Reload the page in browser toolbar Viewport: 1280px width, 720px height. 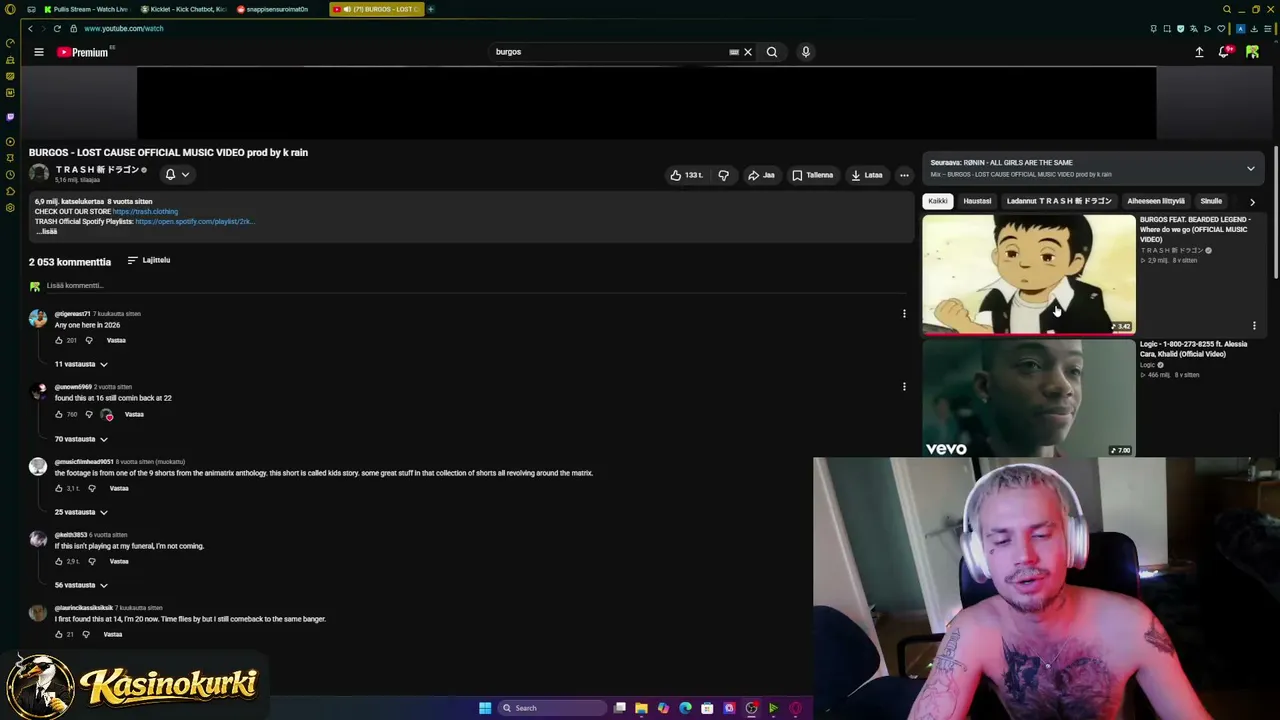pos(57,28)
